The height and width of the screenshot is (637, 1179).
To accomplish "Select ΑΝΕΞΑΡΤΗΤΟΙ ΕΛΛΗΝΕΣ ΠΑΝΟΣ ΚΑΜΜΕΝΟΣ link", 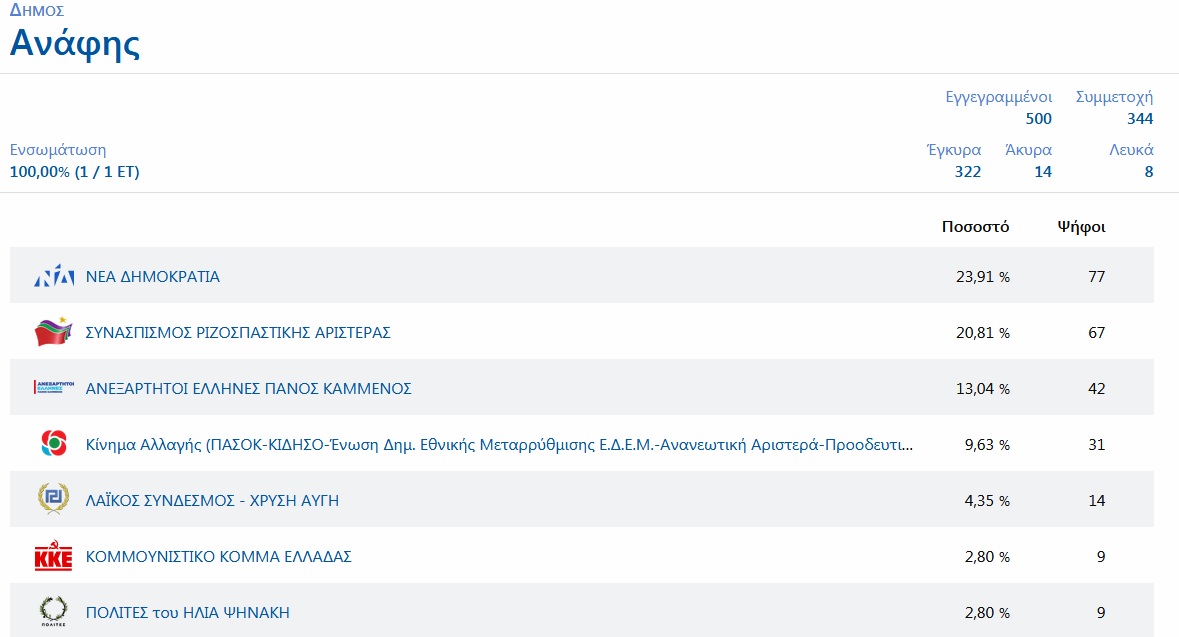I will click(249, 389).
